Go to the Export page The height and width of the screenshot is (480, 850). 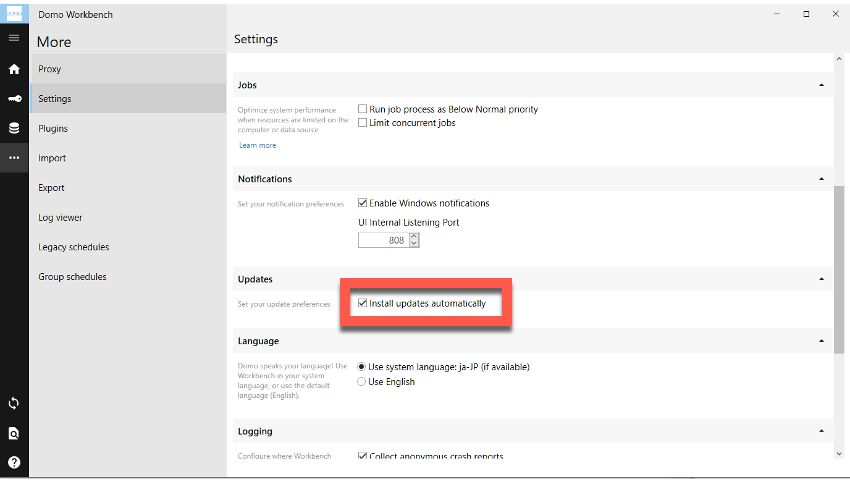click(128, 188)
